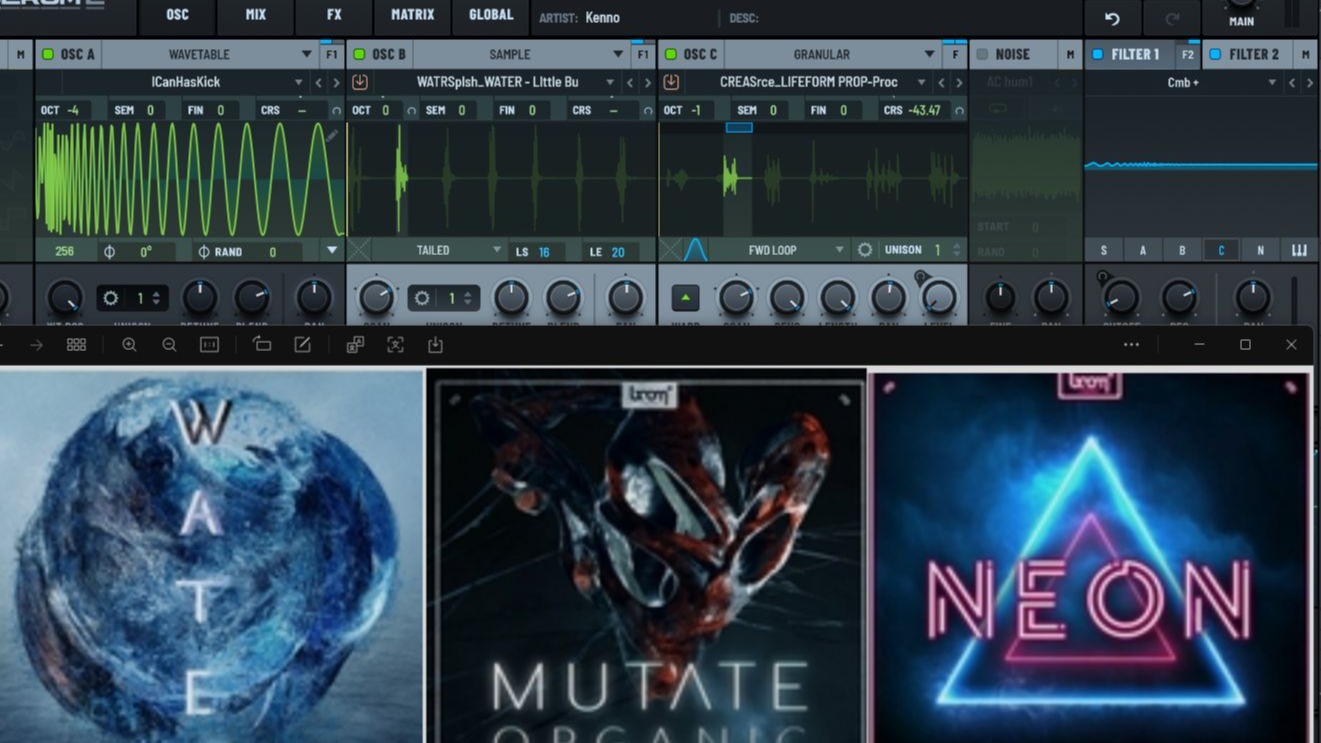
Task: Click the OSC A WT POS knob
Action: [66, 297]
